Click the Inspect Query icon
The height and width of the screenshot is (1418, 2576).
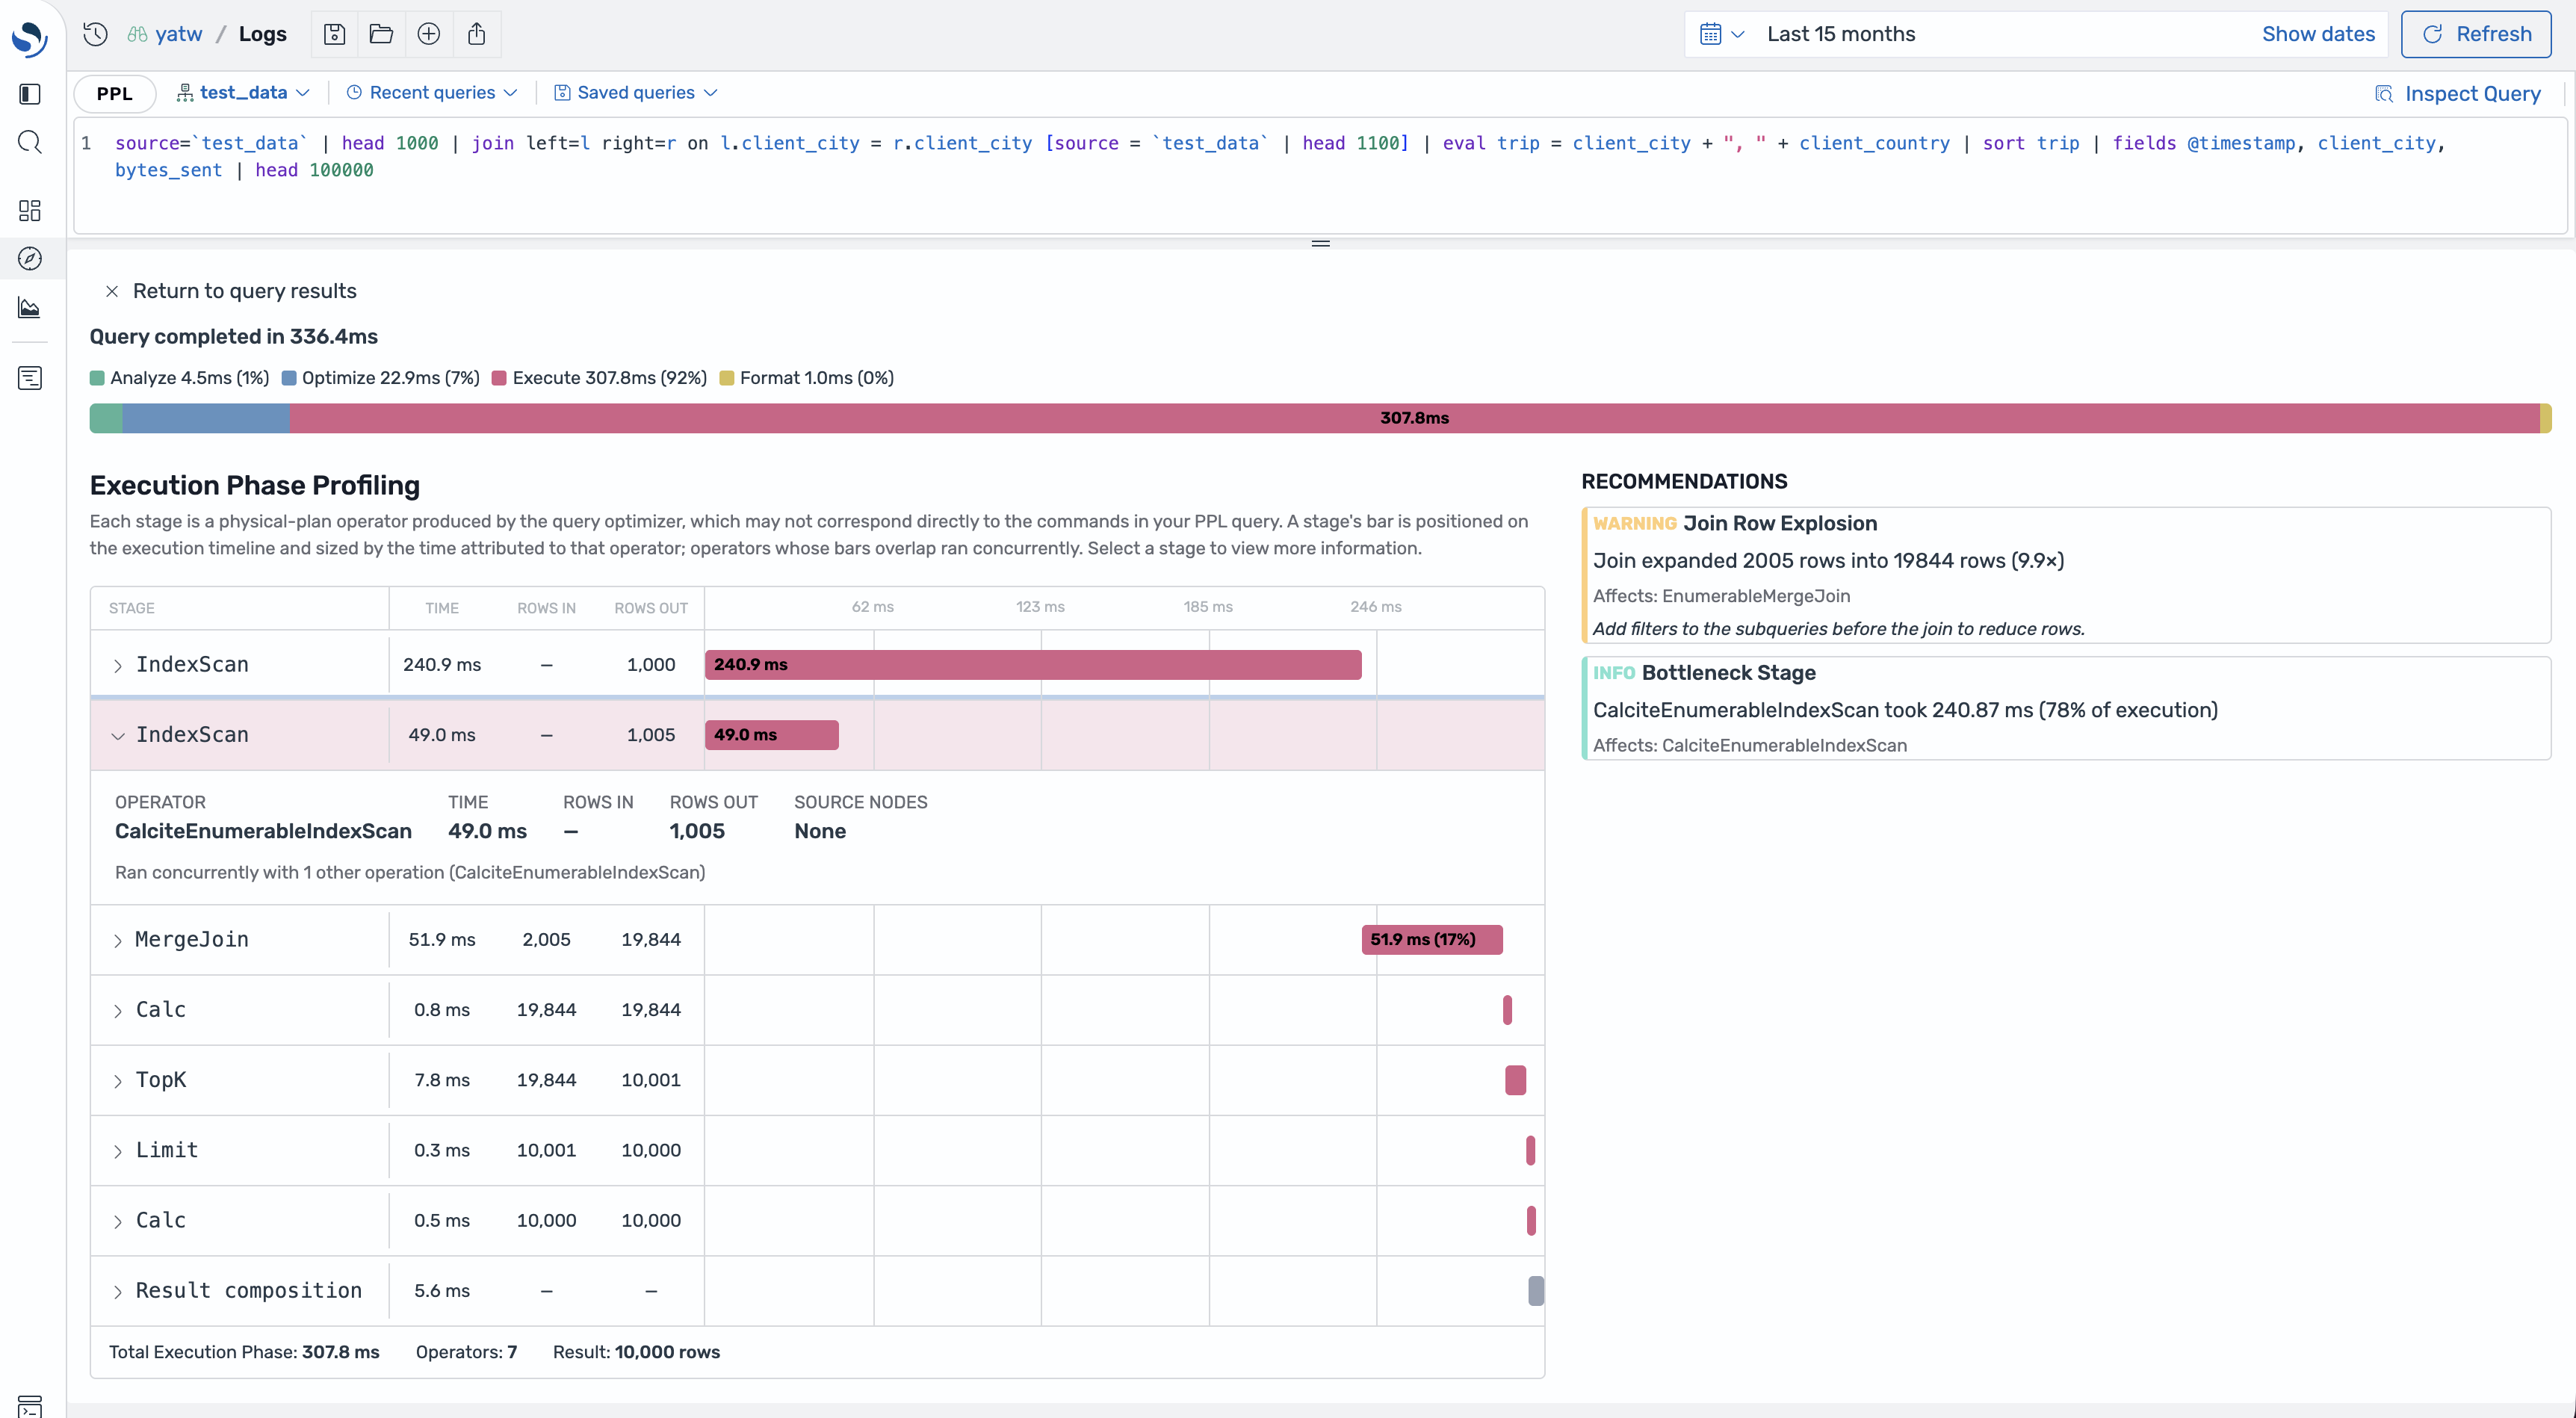pos(2384,94)
